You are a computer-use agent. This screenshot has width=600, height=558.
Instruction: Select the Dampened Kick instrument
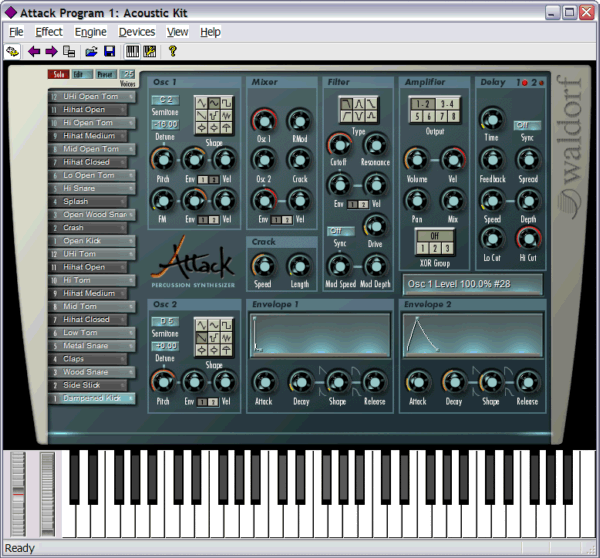92,398
